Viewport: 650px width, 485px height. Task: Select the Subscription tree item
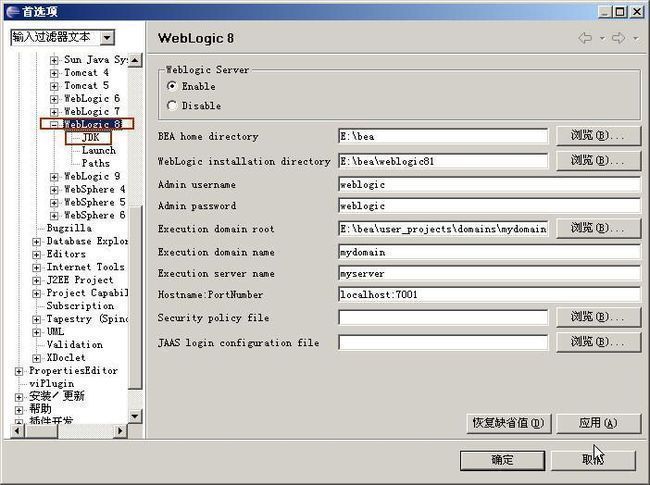pyautogui.click(x=80, y=306)
